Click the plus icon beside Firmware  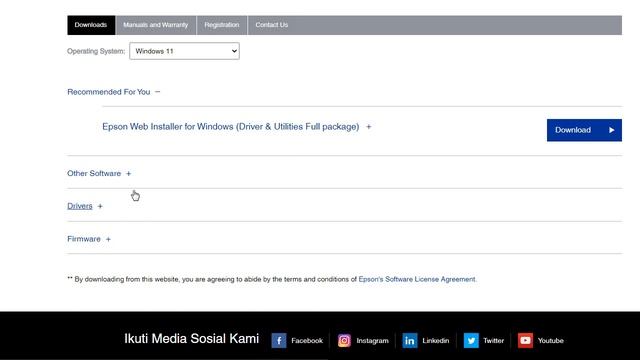pos(108,239)
